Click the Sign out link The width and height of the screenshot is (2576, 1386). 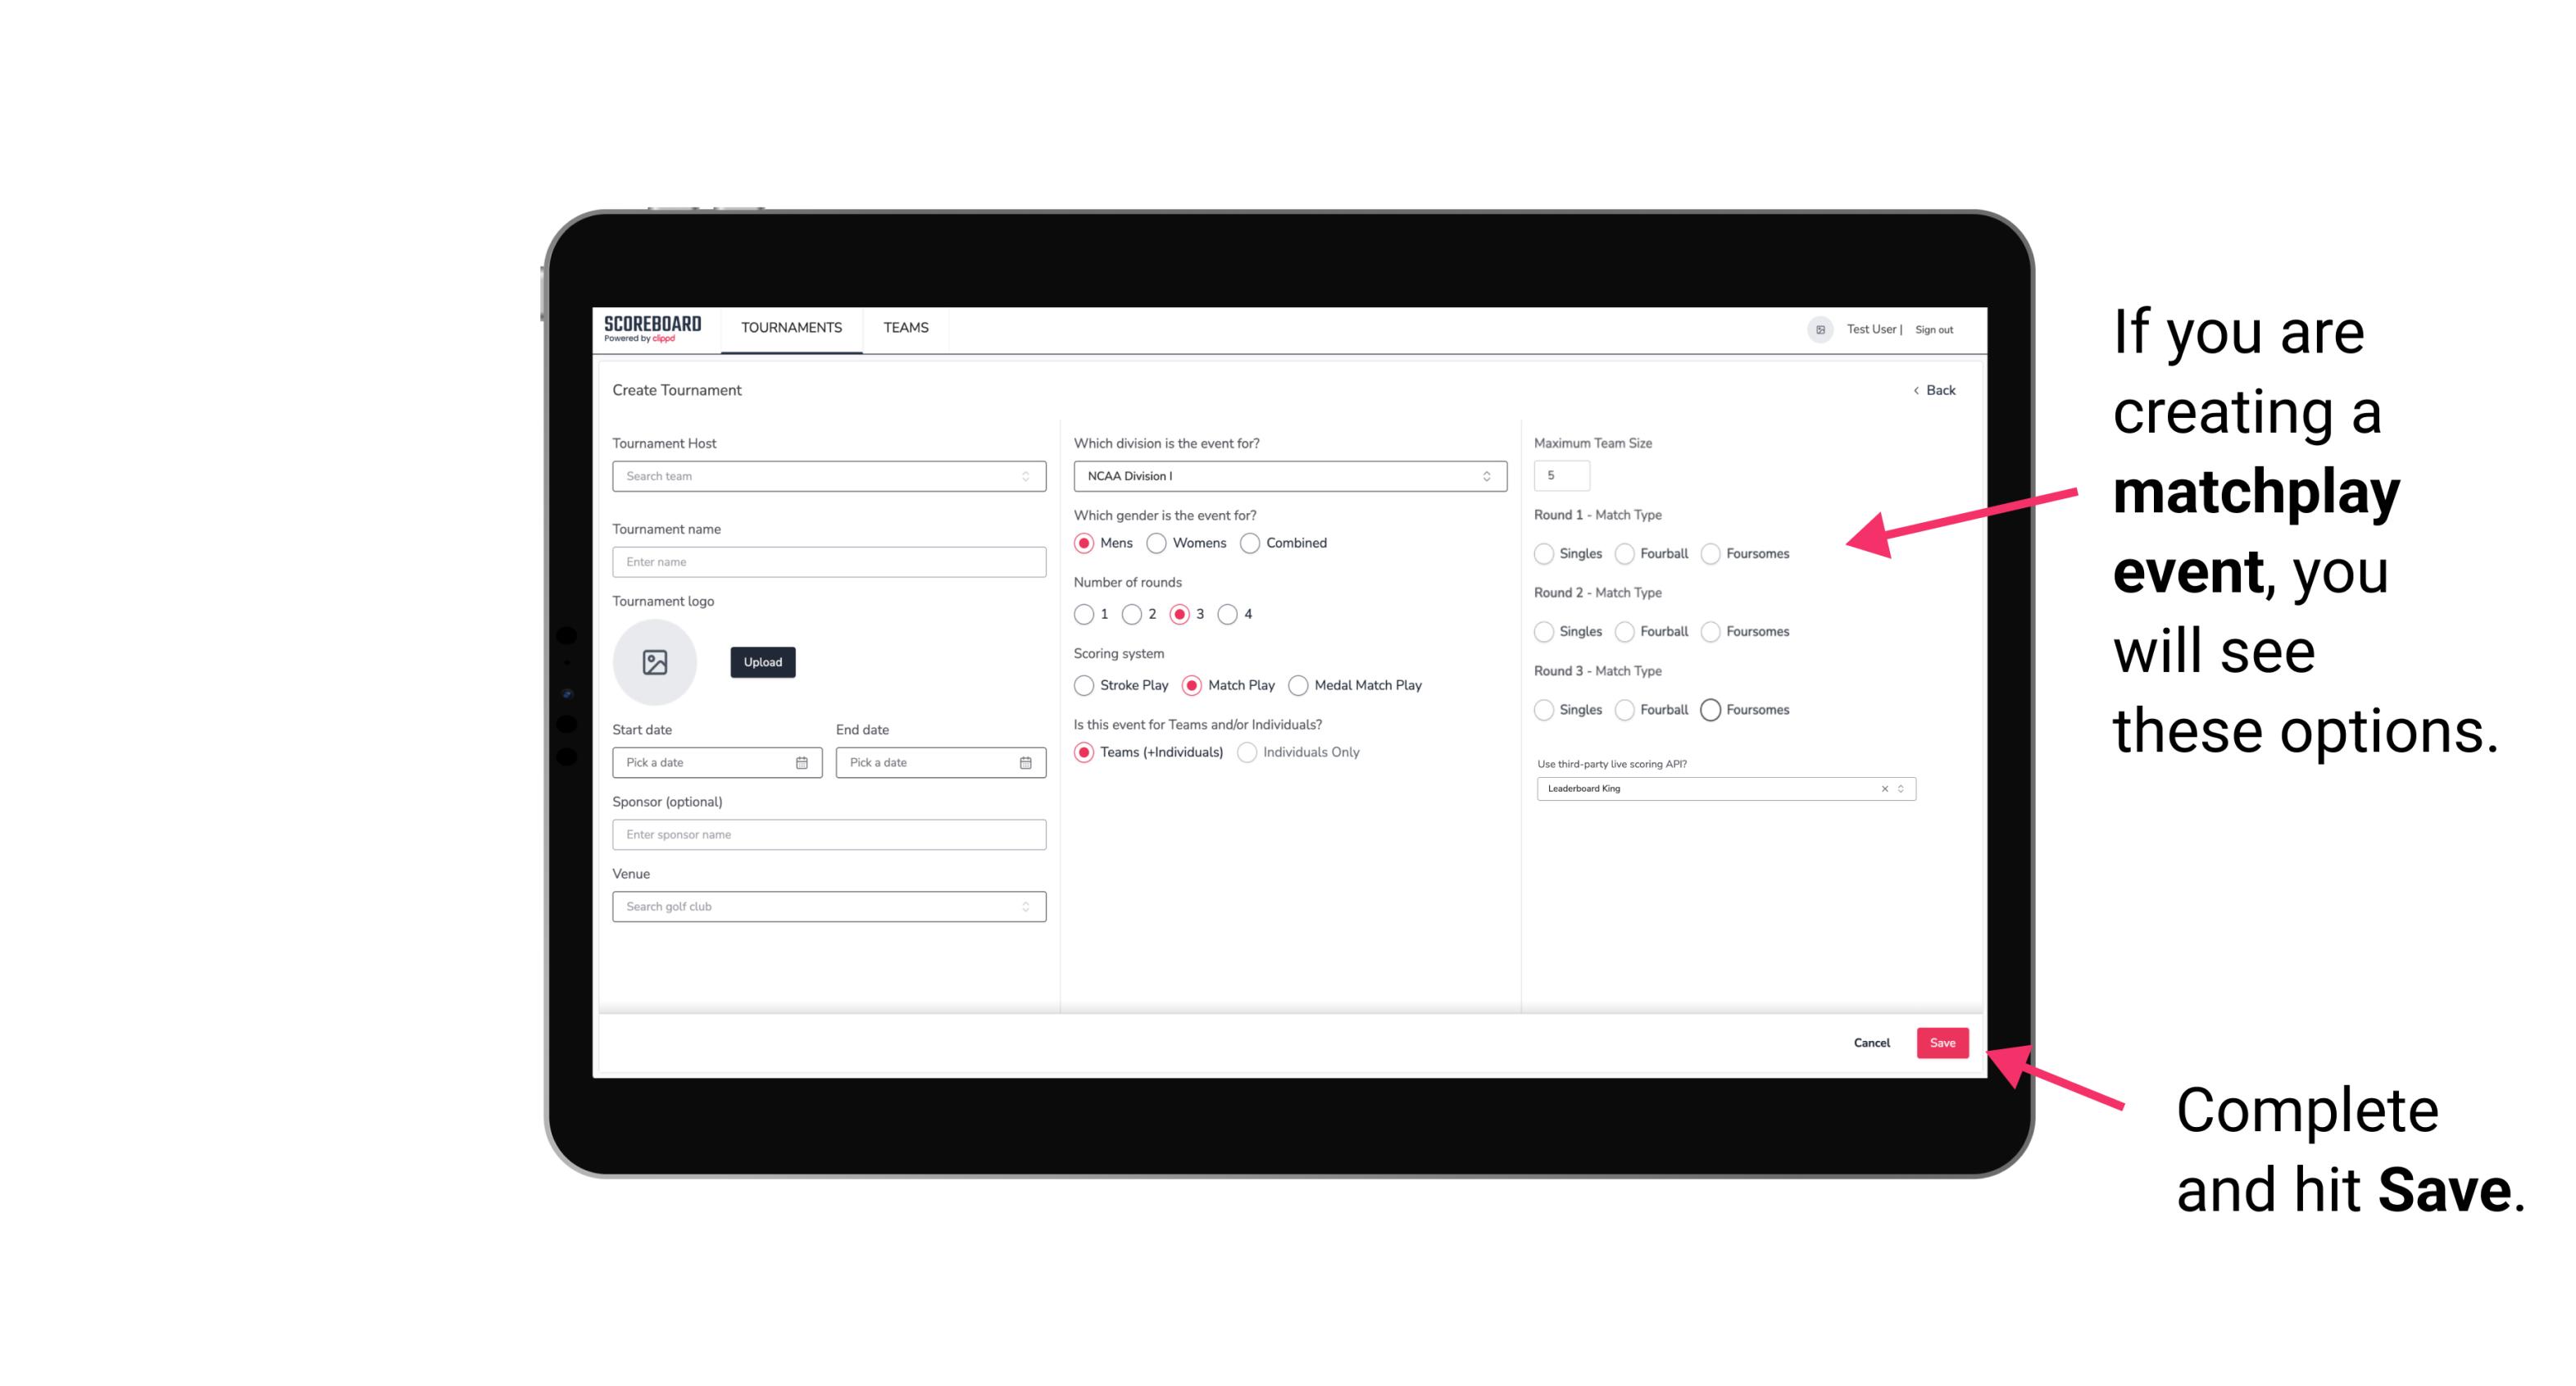pos(1934,328)
